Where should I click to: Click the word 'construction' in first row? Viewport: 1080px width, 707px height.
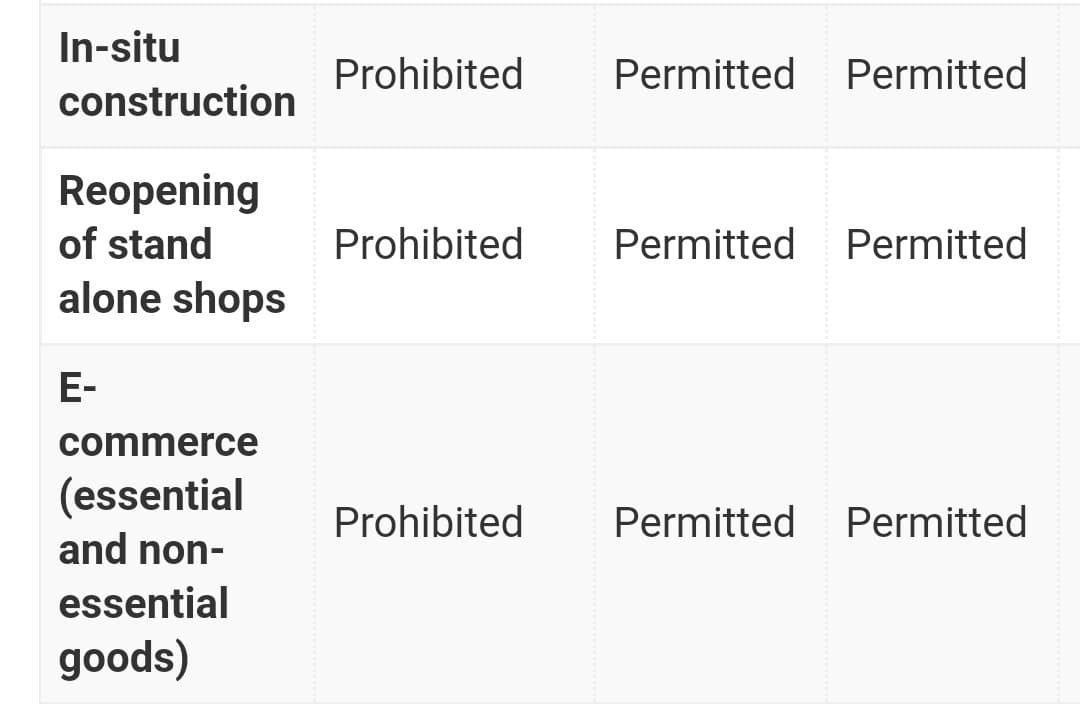pos(177,102)
